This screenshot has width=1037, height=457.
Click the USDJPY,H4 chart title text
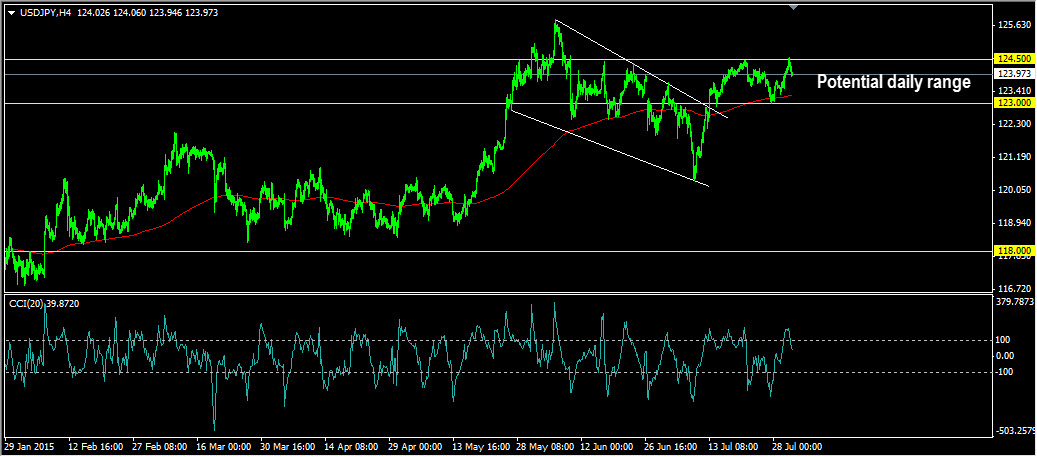click(x=45, y=13)
